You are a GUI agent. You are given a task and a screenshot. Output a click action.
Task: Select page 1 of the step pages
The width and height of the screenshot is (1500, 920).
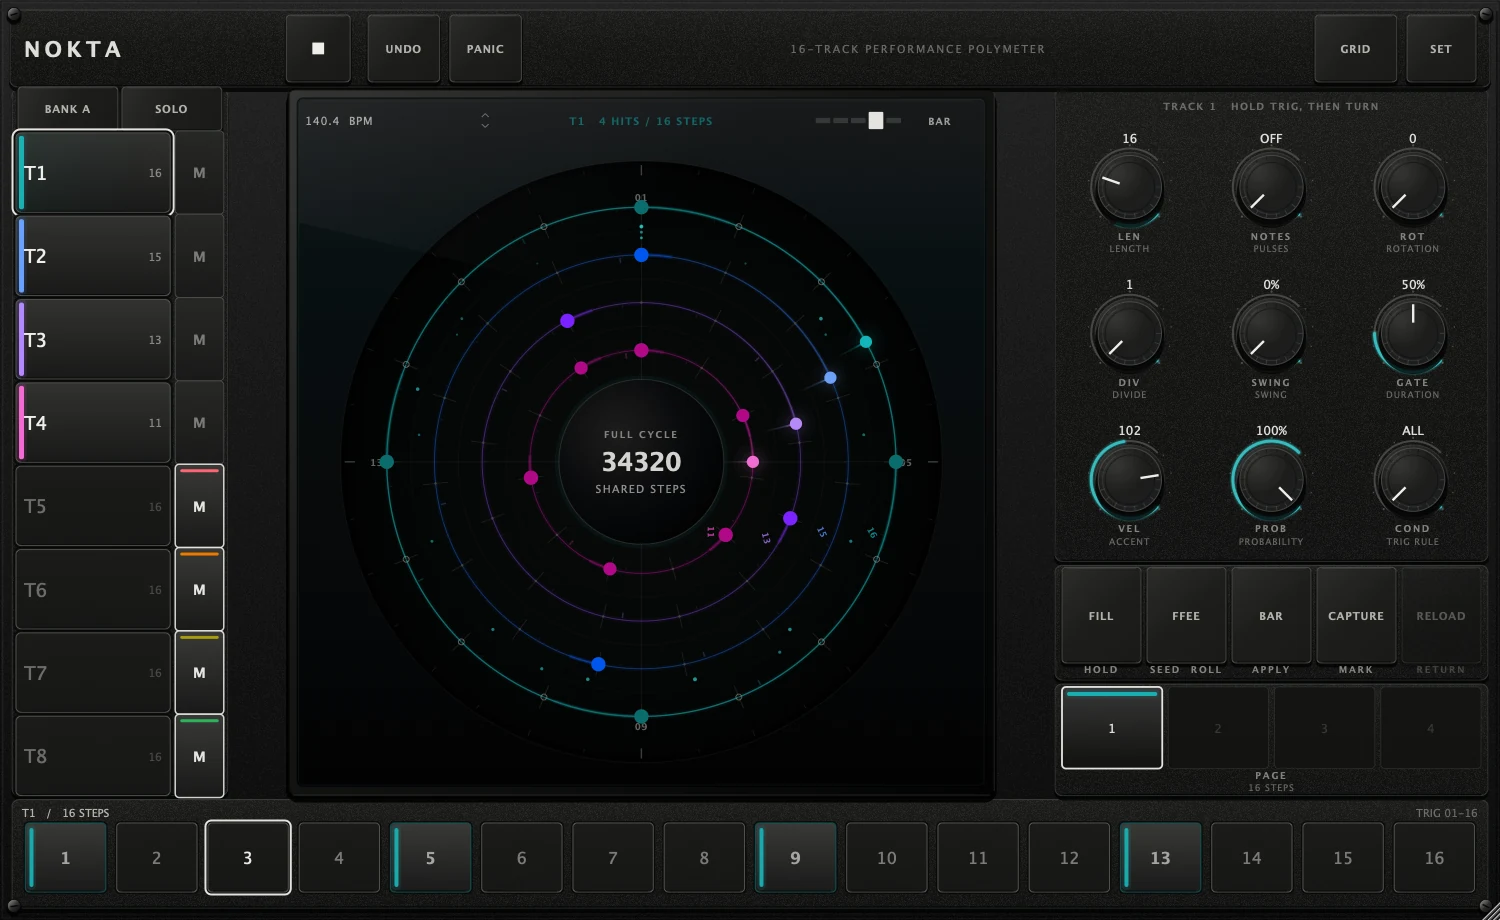pyautogui.click(x=1112, y=728)
